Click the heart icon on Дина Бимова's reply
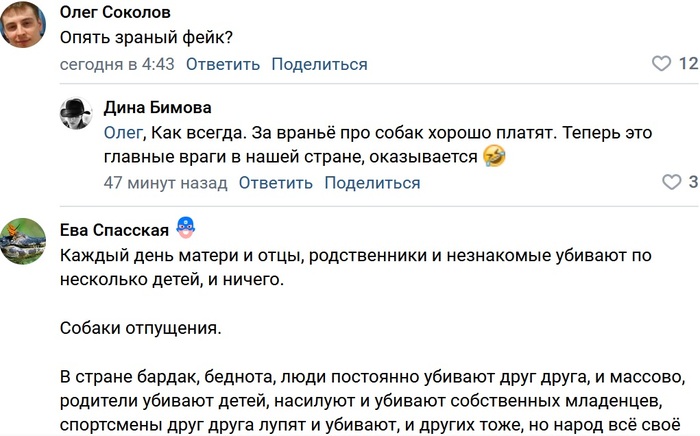 (672, 183)
